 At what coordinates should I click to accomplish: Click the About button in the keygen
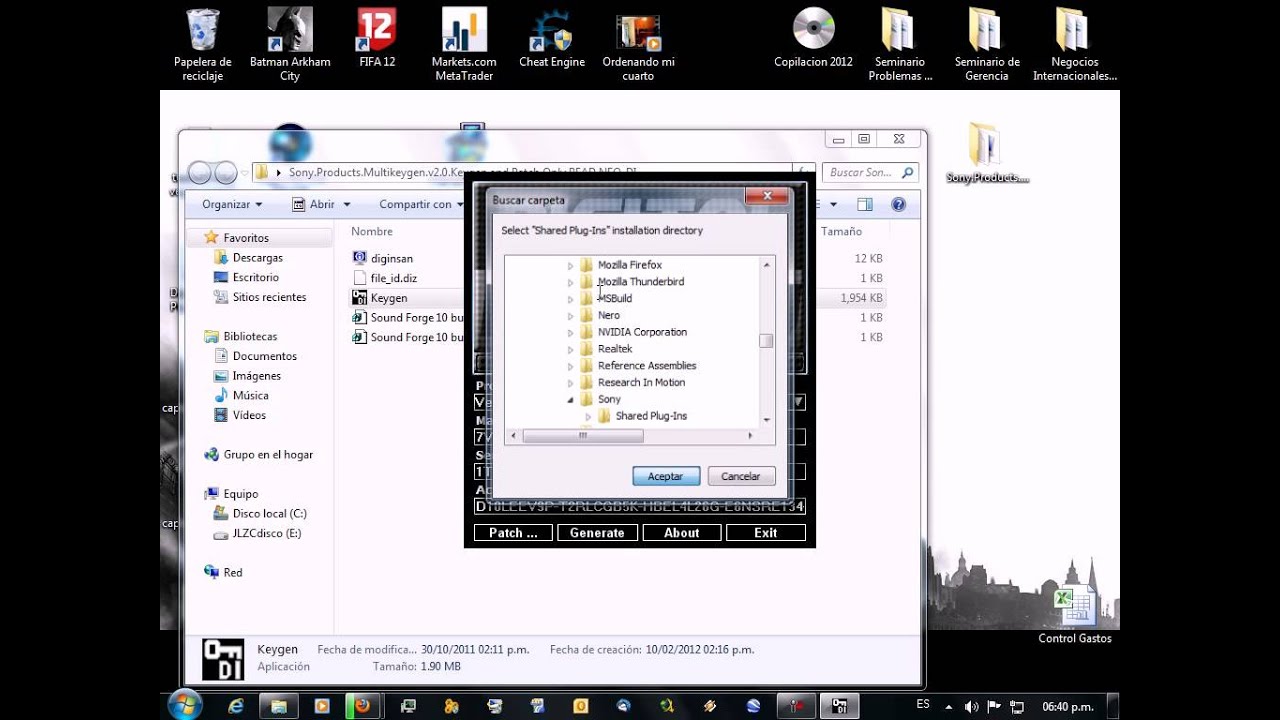coord(681,533)
